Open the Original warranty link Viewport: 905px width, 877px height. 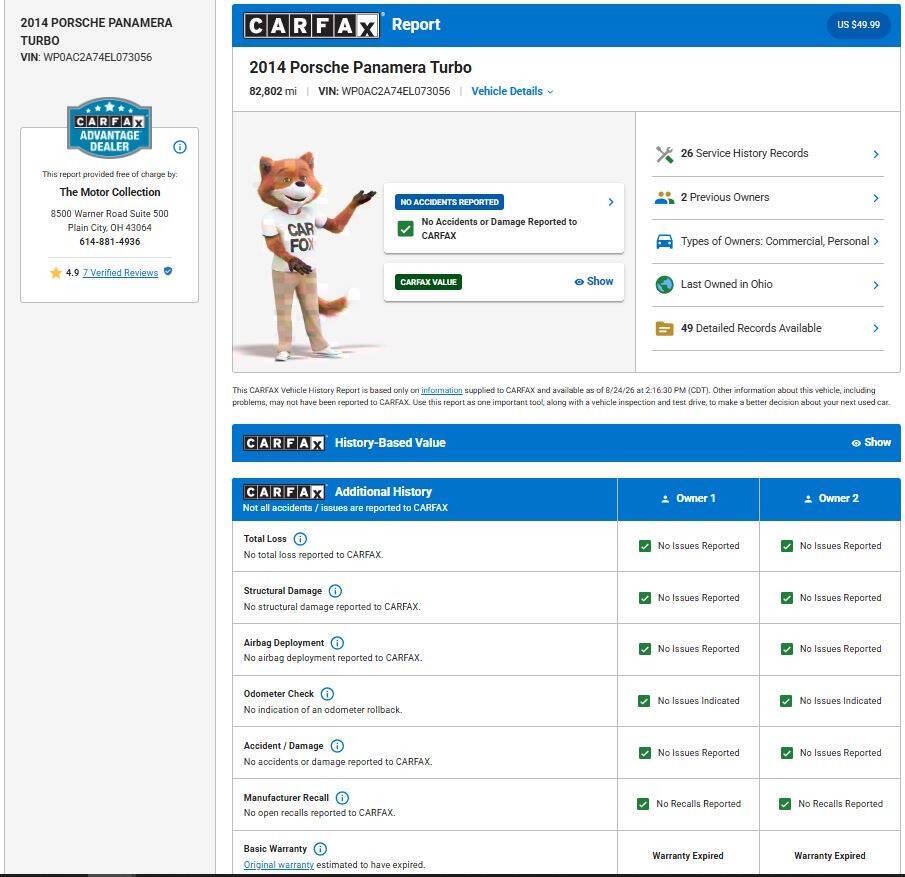279,865
